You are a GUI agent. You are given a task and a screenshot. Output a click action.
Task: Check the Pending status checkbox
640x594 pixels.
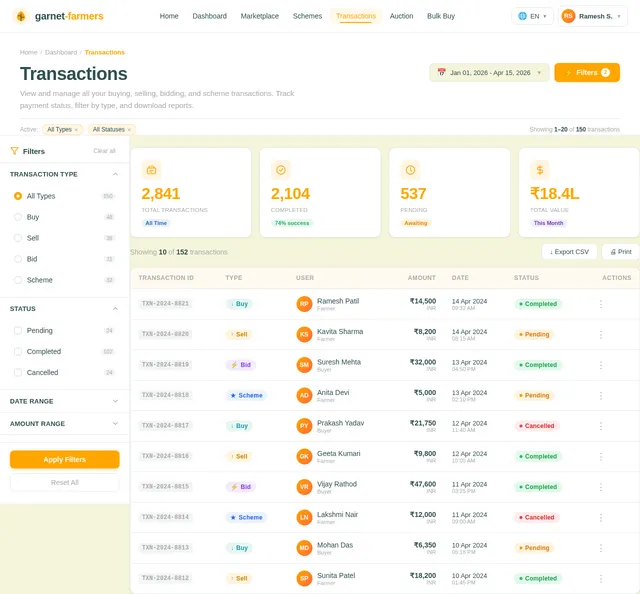(x=18, y=330)
